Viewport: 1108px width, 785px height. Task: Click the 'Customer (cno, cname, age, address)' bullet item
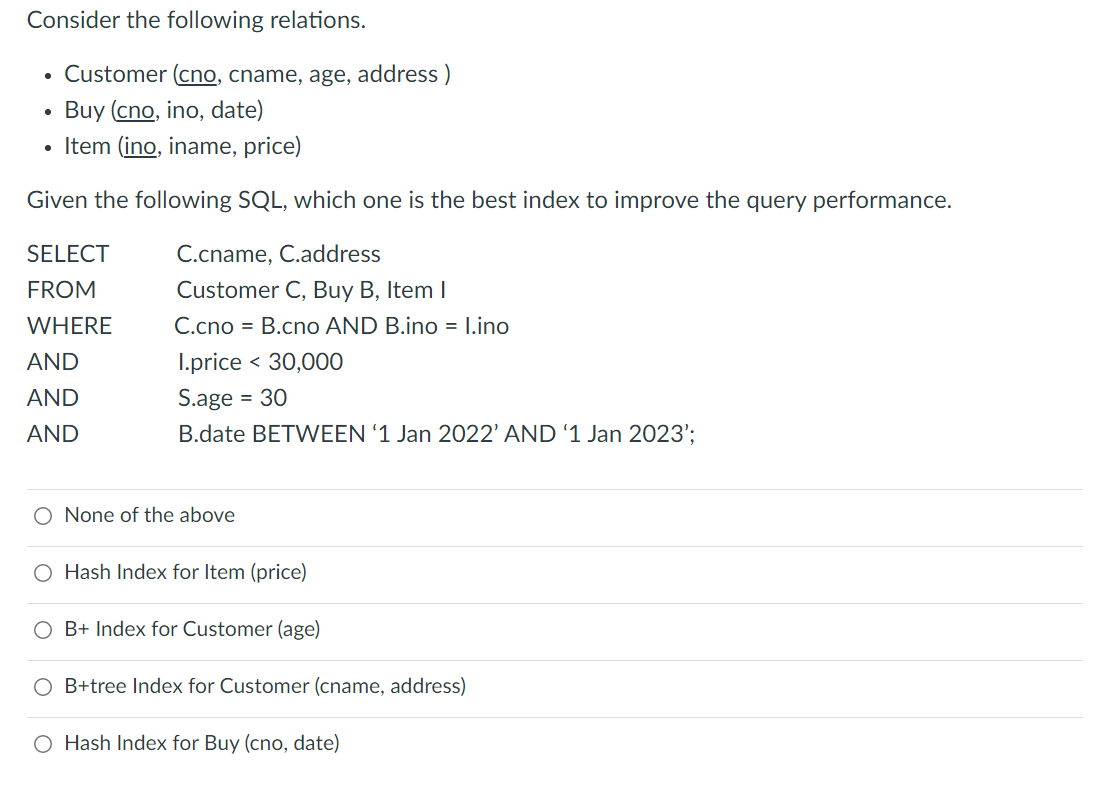pos(257,74)
